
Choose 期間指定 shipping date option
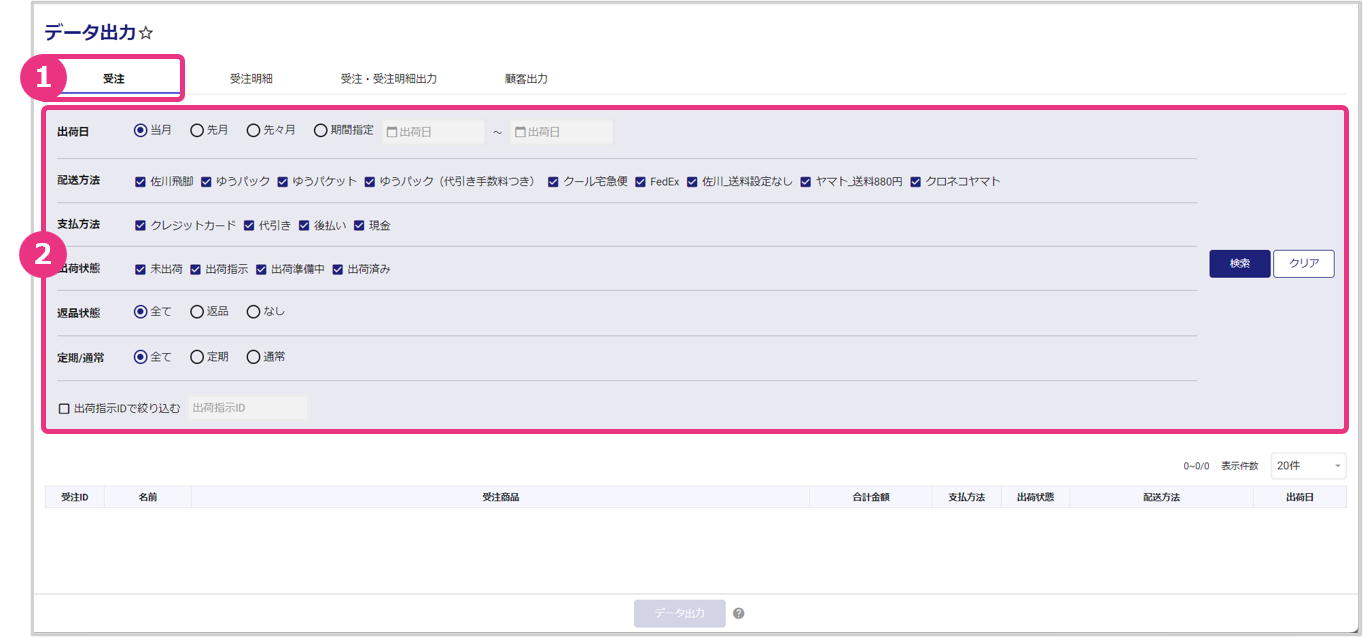(320, 130)
